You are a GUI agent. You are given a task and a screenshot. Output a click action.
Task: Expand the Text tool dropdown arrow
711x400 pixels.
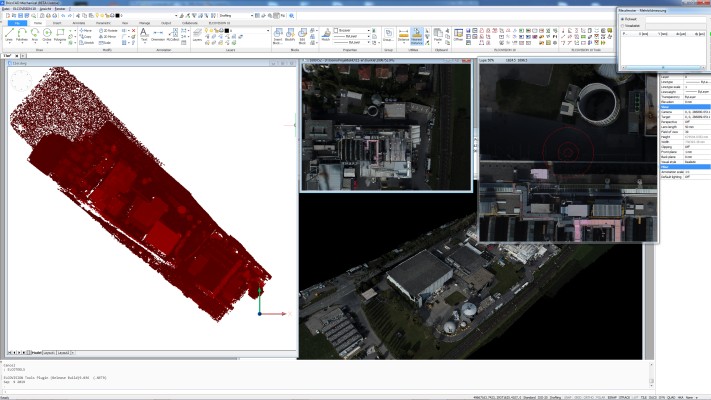144,42
